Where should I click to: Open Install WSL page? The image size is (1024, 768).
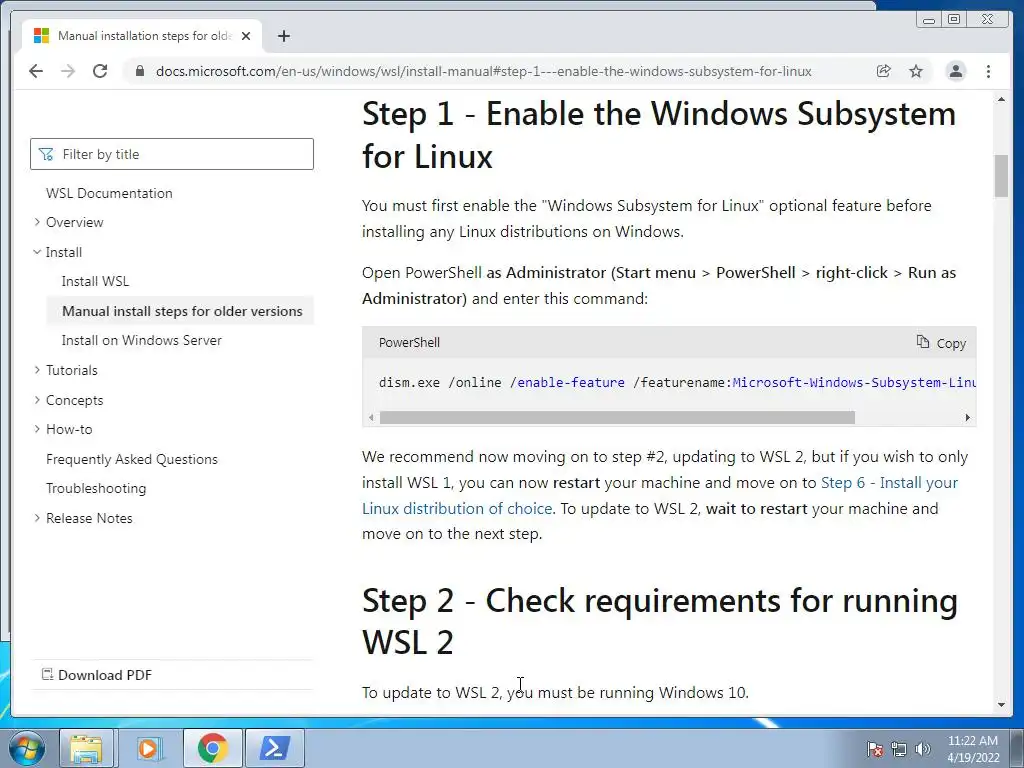95,281
